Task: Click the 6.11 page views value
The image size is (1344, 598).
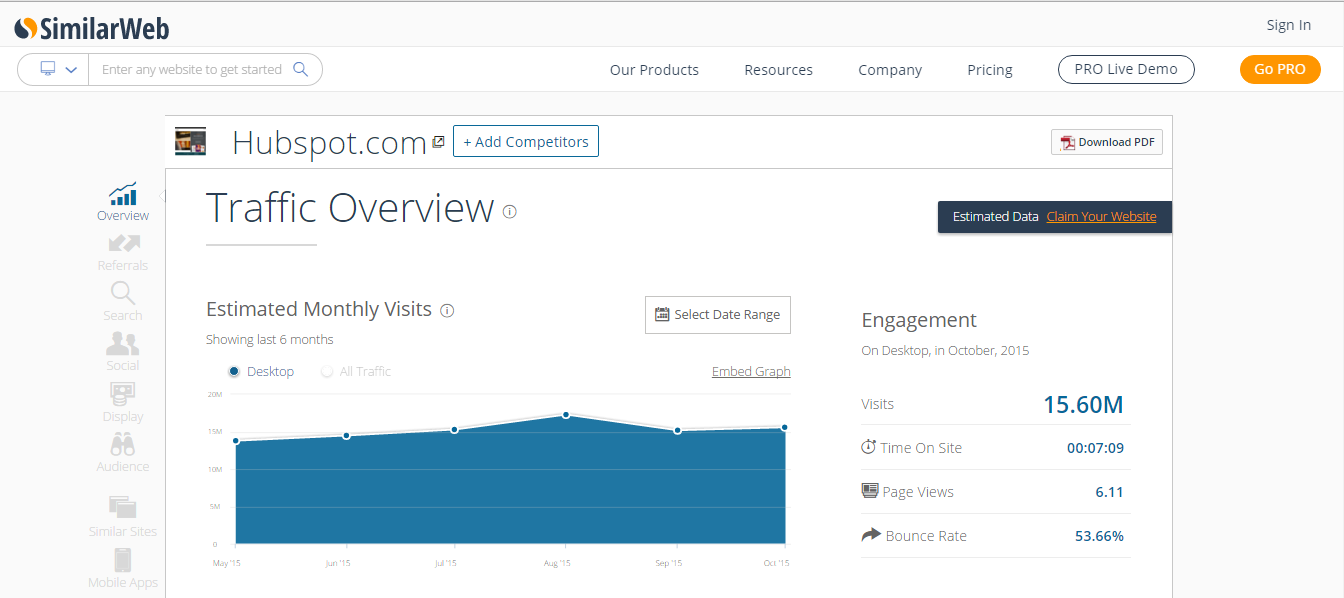Action: (x=1110, y=492)
